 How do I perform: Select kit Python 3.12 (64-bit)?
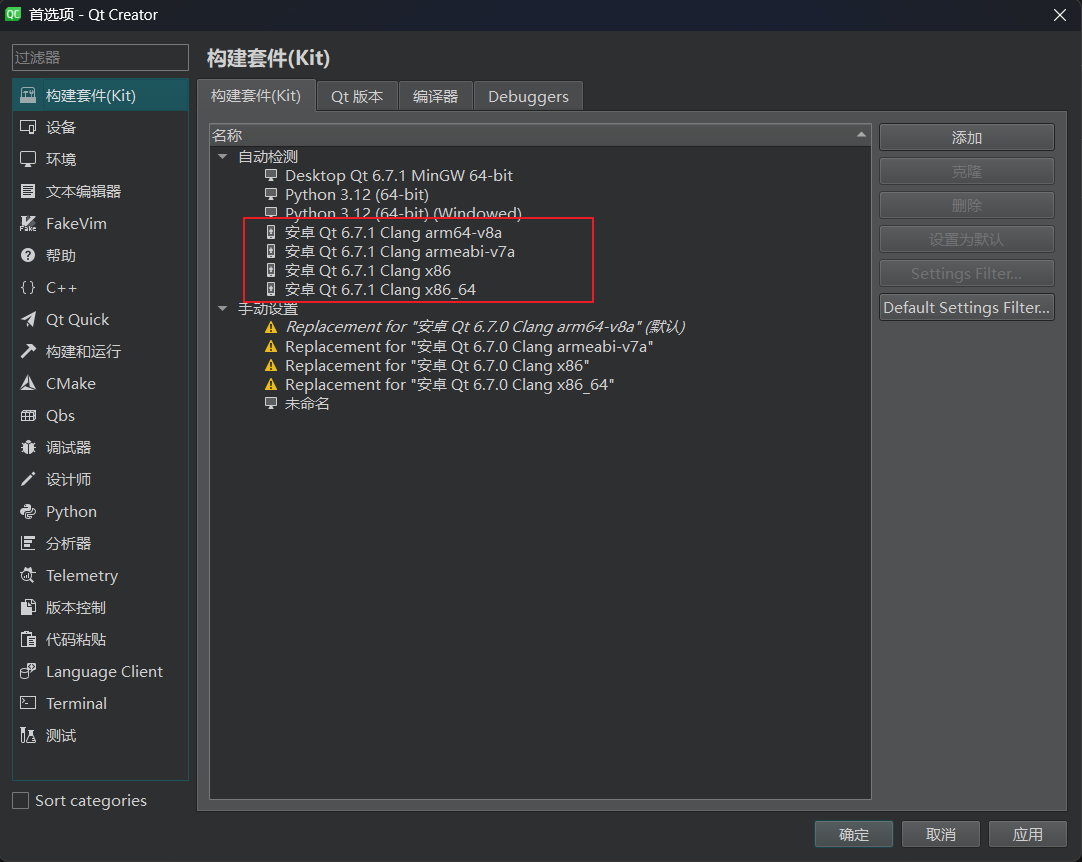point(357,195)
